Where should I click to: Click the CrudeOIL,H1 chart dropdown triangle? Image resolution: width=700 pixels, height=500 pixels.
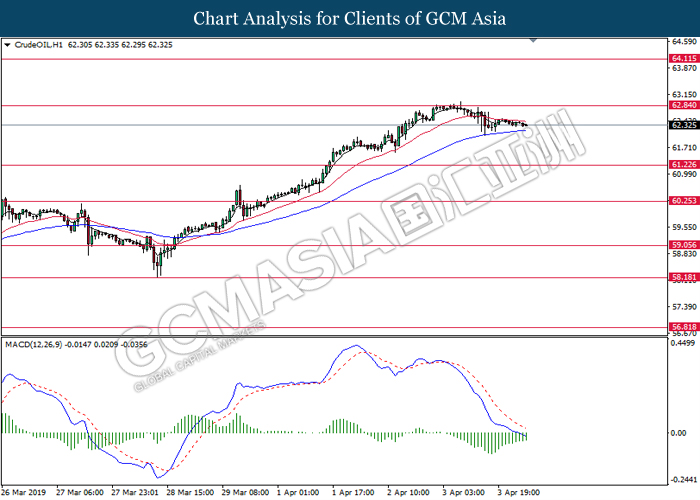click(x=7, y=45)
